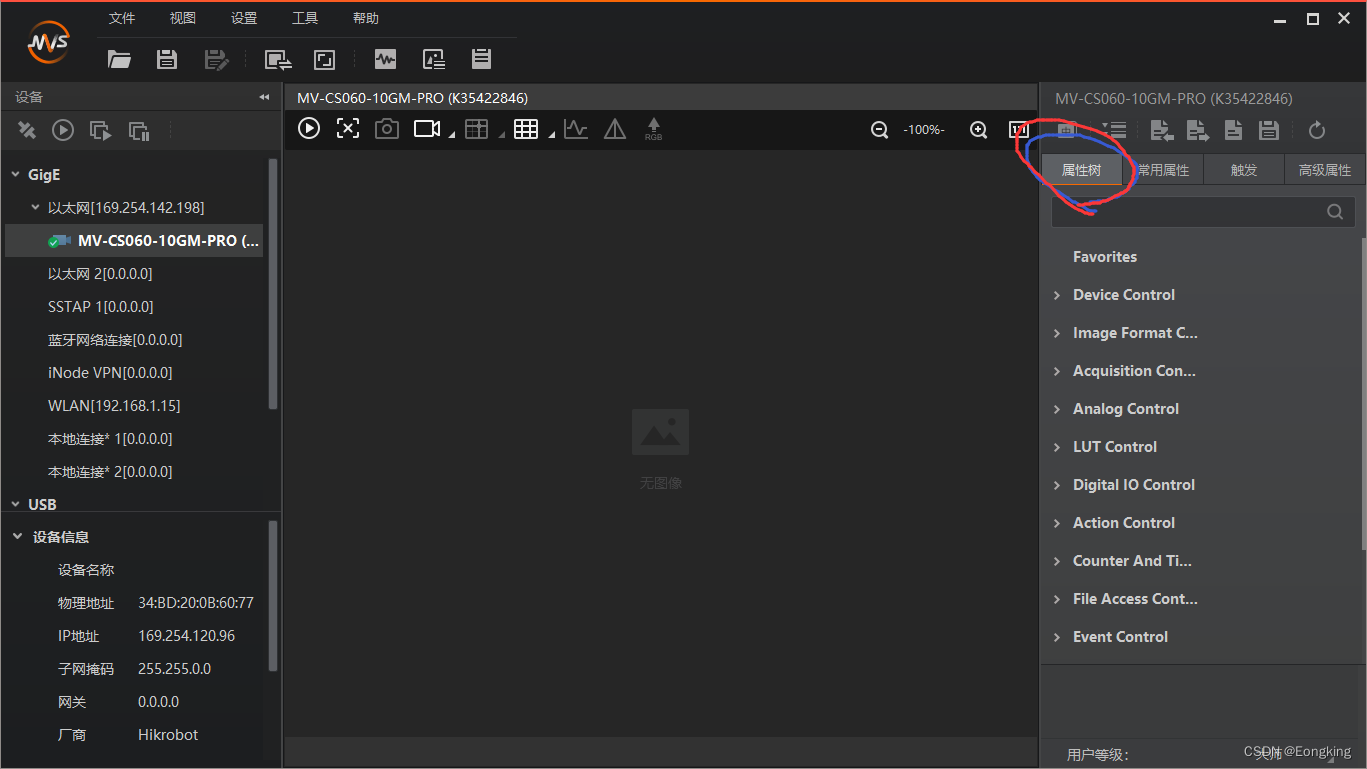Open the white grid overlay dropdown arrow

[551, 135]
